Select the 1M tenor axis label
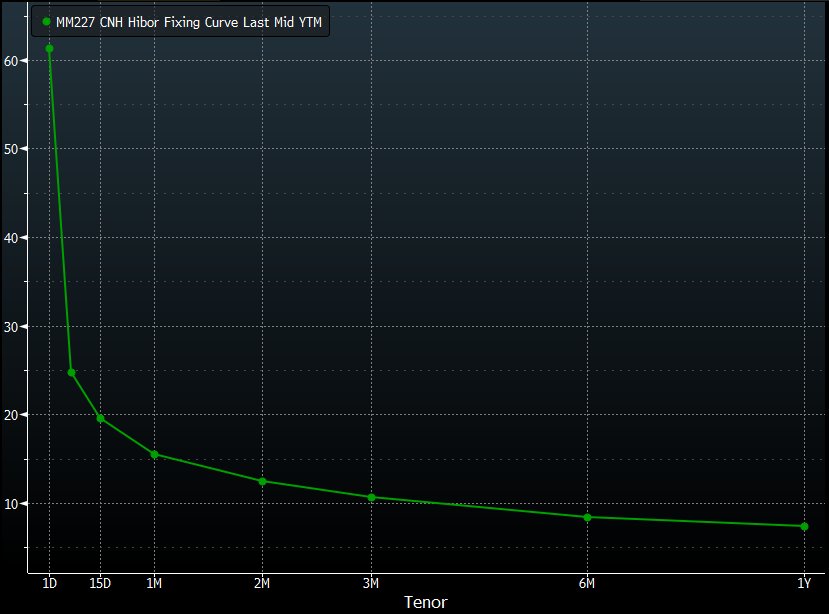 tap(154, 583)
